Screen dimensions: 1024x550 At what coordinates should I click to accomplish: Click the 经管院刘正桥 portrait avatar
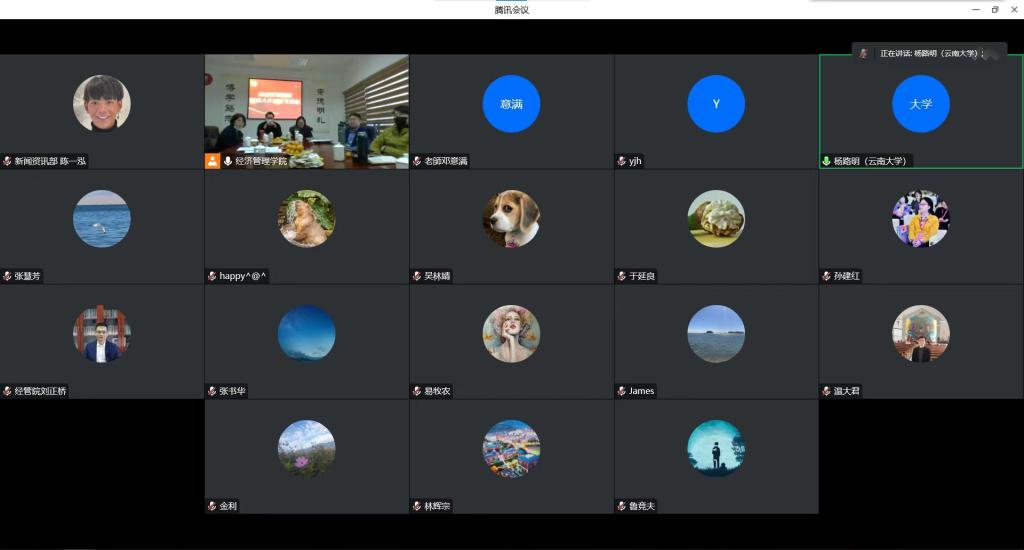[102, 334]
